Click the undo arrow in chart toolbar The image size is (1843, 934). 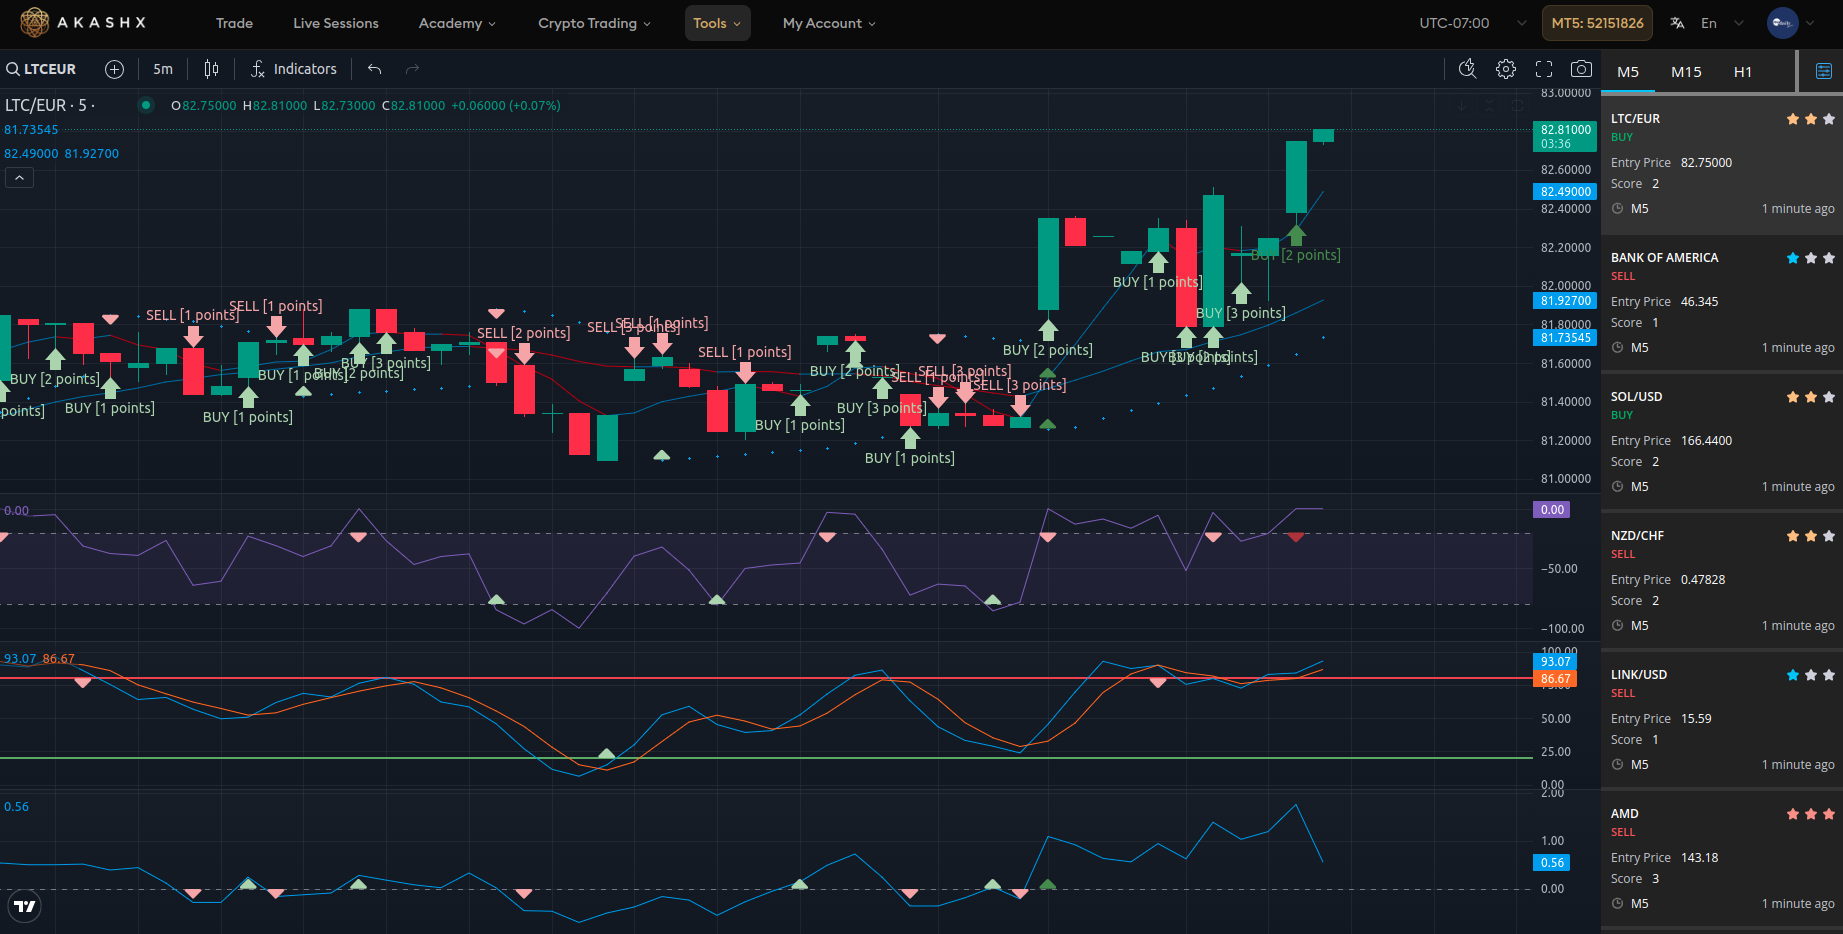tap(375, 69)
